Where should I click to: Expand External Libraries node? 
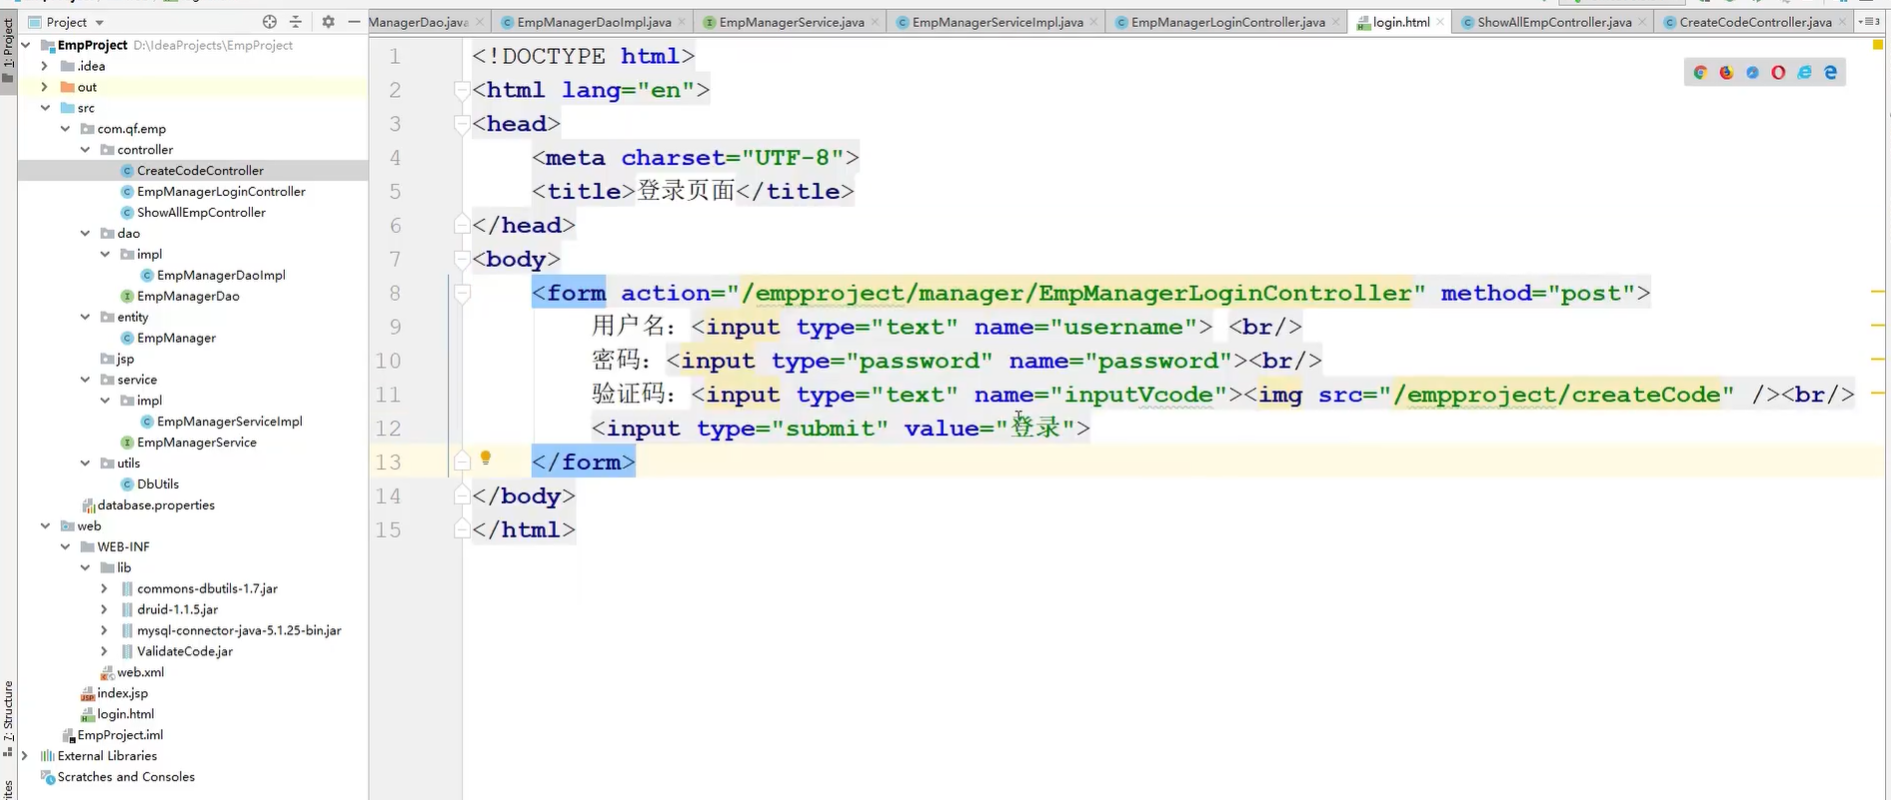25,756
